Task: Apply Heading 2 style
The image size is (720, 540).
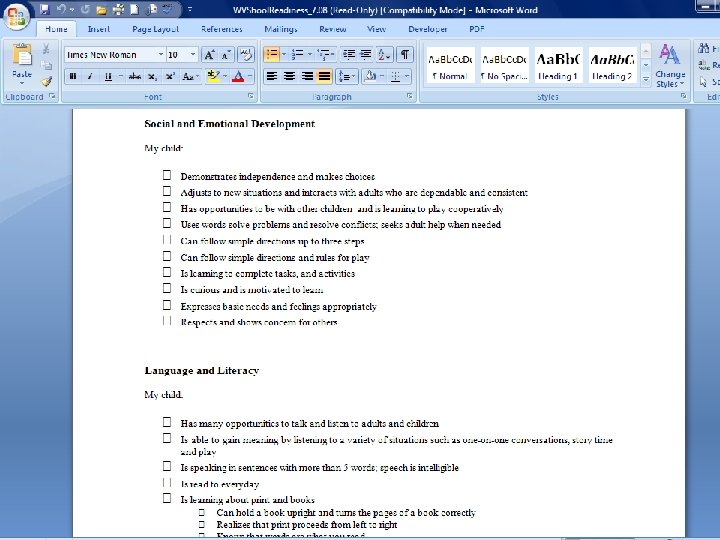Action: (x=612, y=65)
